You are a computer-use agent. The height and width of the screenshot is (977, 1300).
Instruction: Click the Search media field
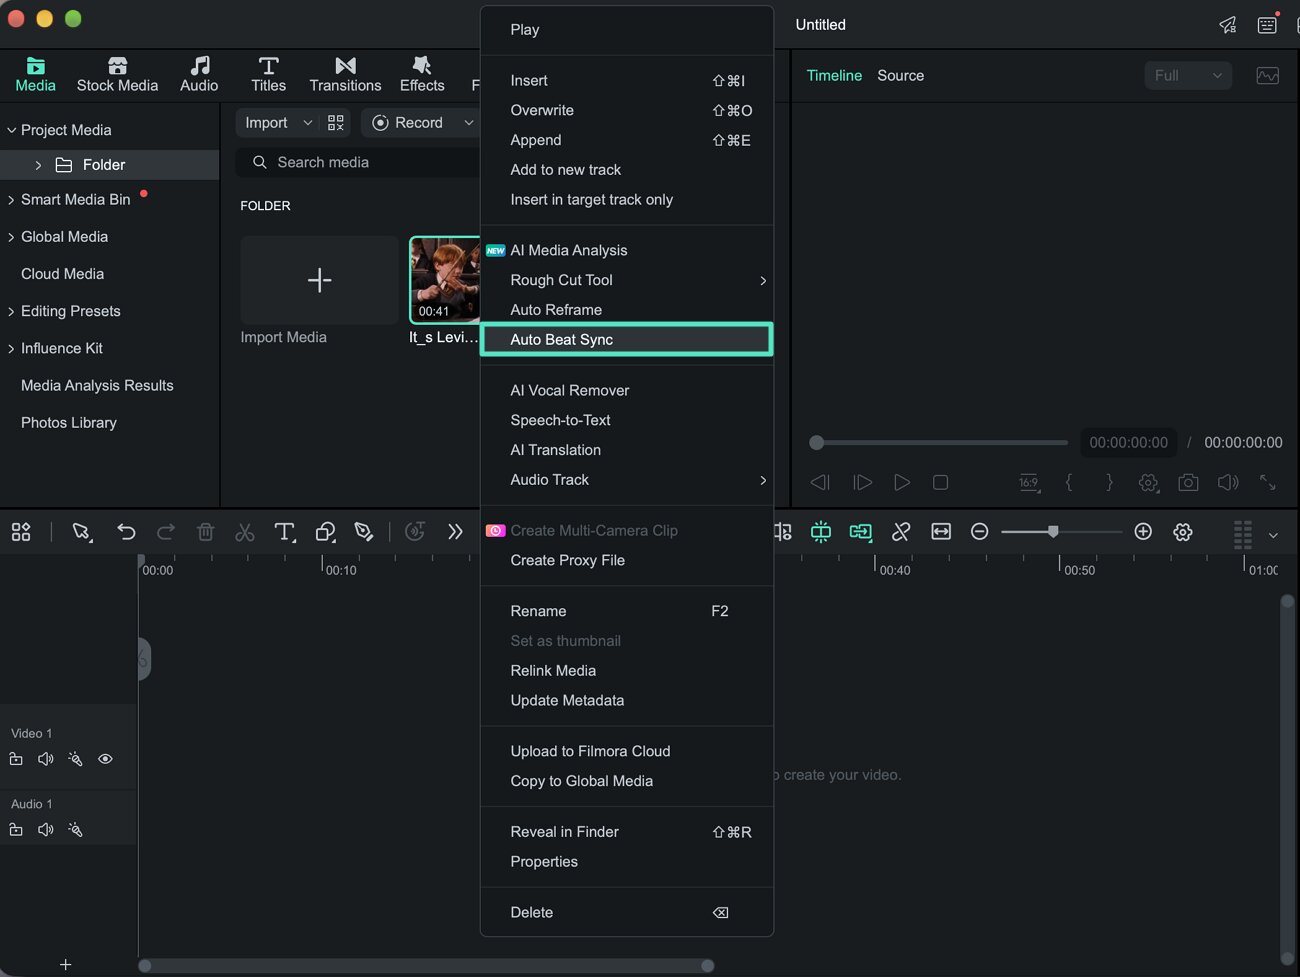coord(358,162)
